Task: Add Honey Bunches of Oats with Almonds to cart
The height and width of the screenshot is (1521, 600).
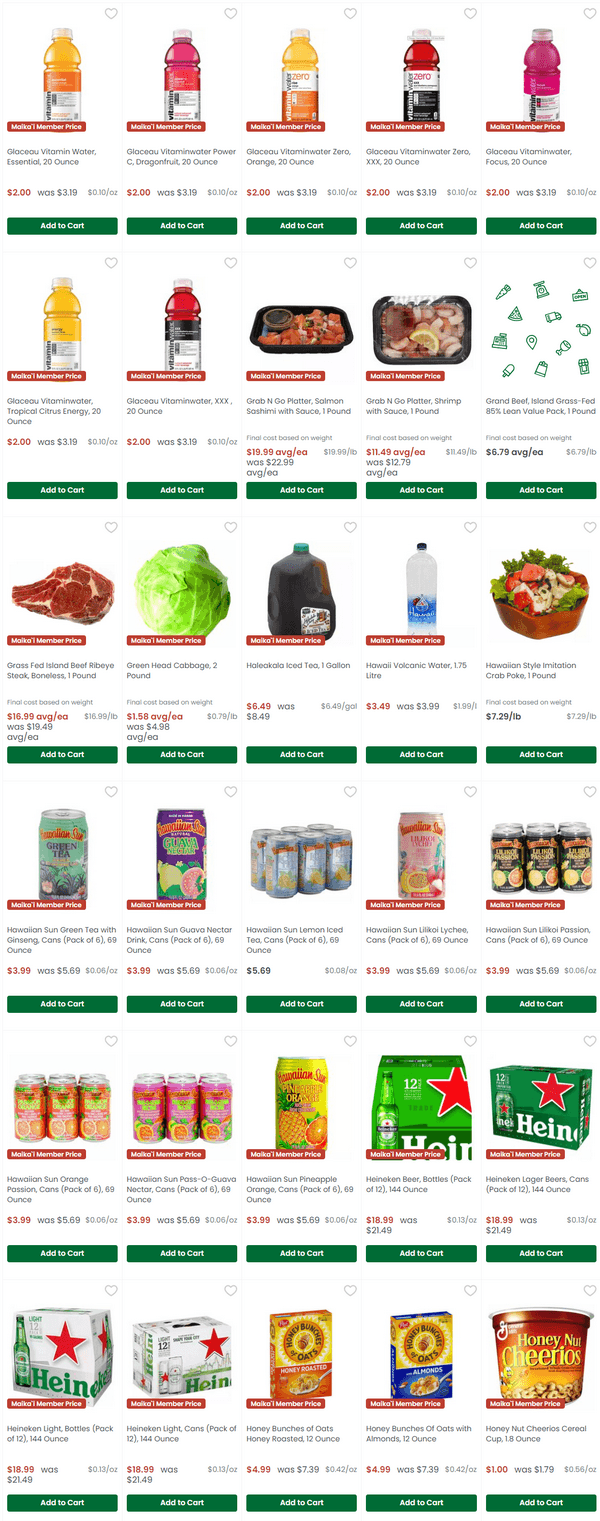Action: [x=421, y=1503]
